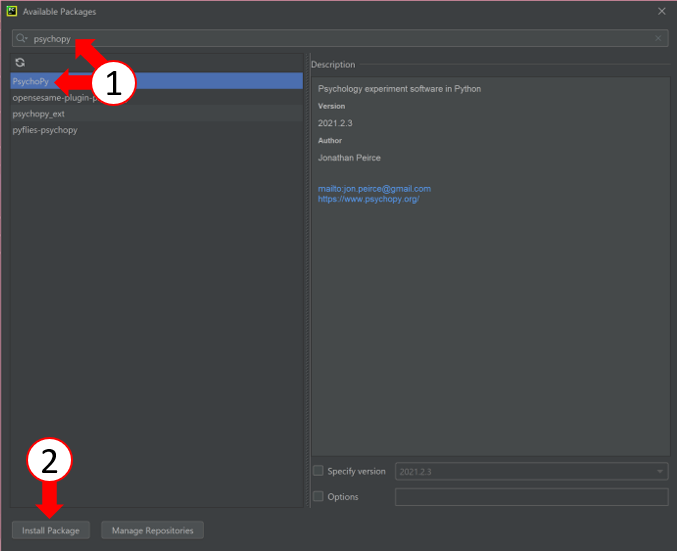This screenshot has height=551, width=677.
Task: Enable the Specify version checkbox
Action: 318,471
